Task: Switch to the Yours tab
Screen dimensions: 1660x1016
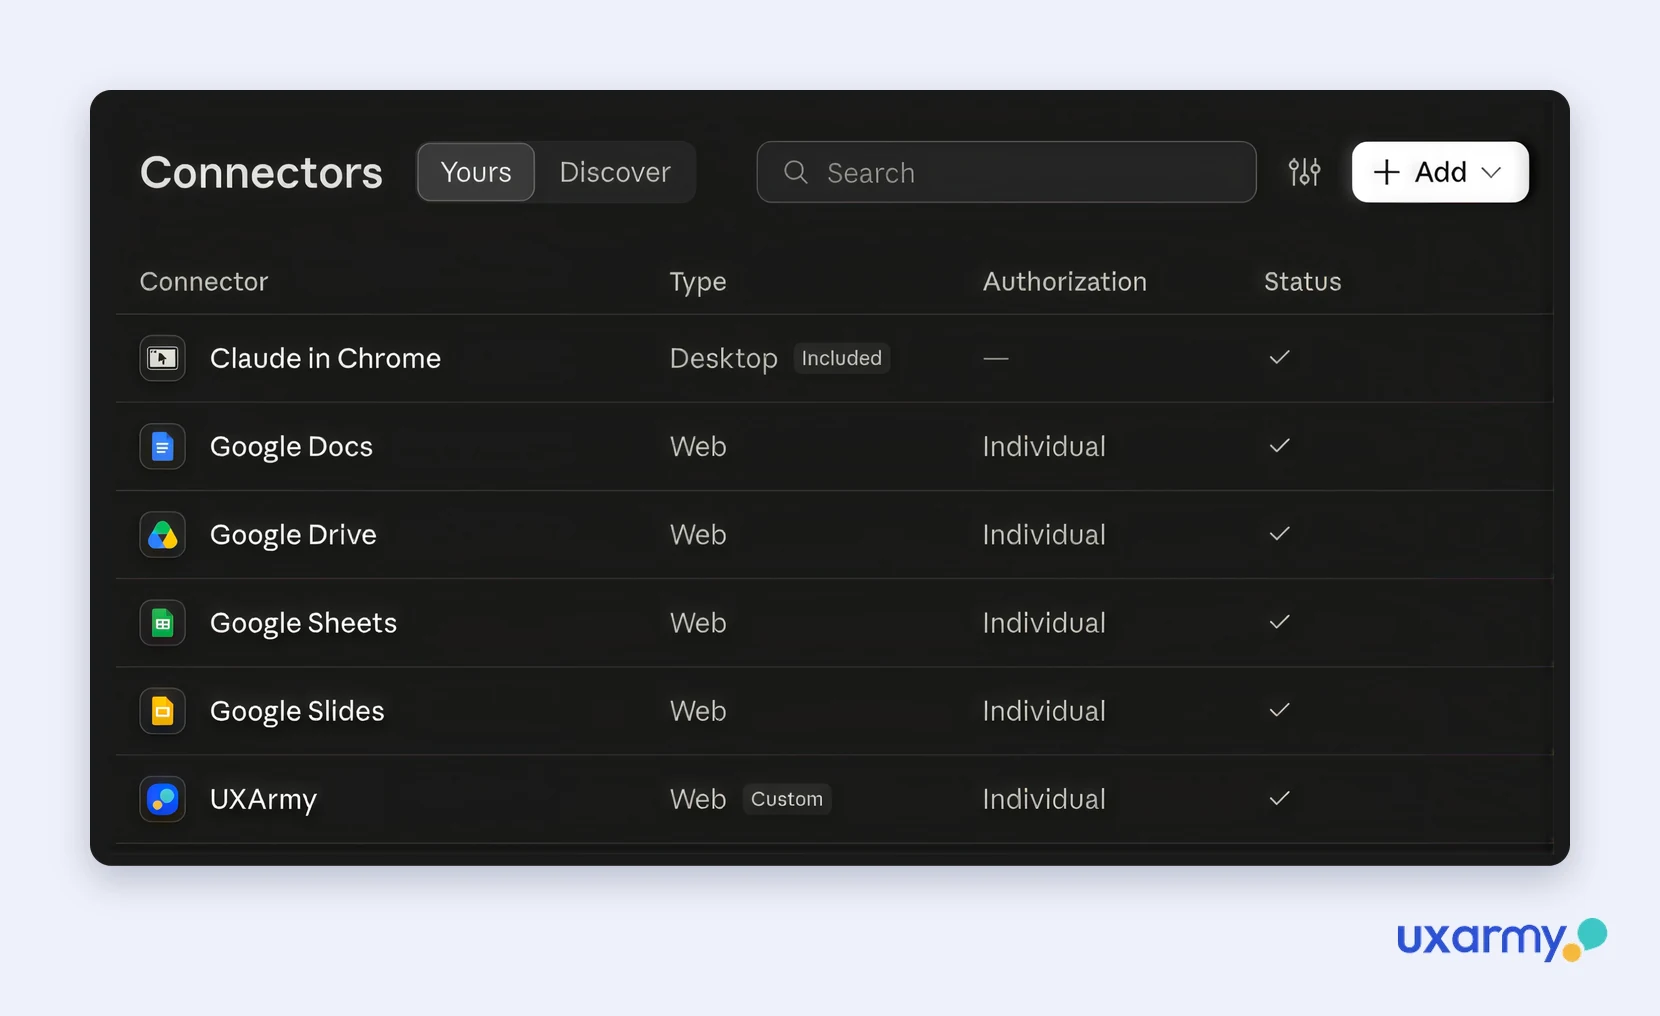Action: point(476,172)
